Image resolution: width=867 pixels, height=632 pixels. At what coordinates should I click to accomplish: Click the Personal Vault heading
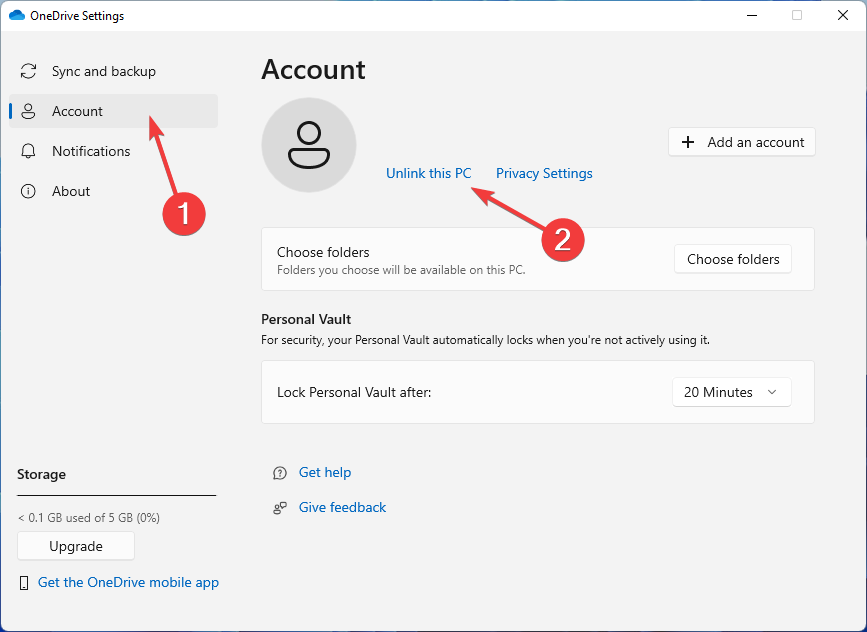click(306, 319)
